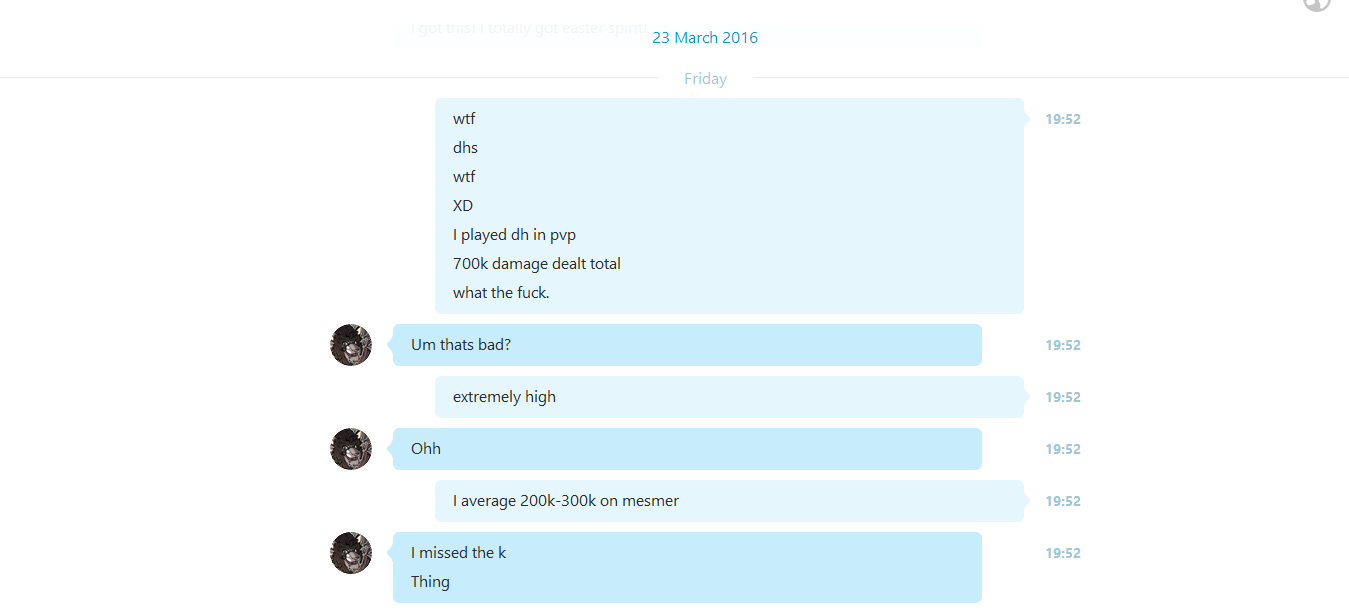1349x613 pixels.
Task: Click the sender avatar beside "Um thats bad?"
Action: tap(351, 345)
